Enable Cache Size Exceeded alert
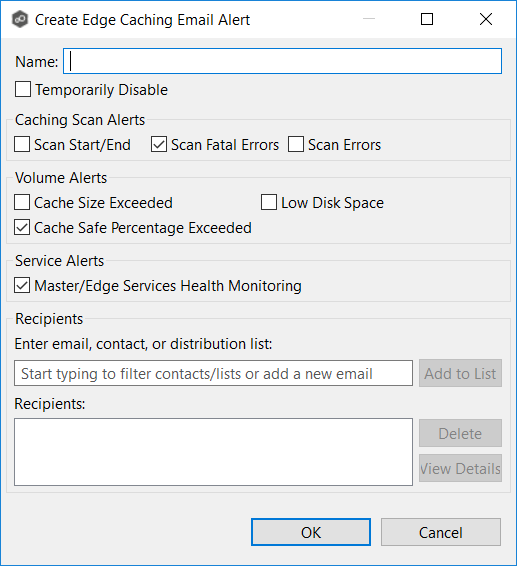The image size is (517, 566). [x=22, y=203]
